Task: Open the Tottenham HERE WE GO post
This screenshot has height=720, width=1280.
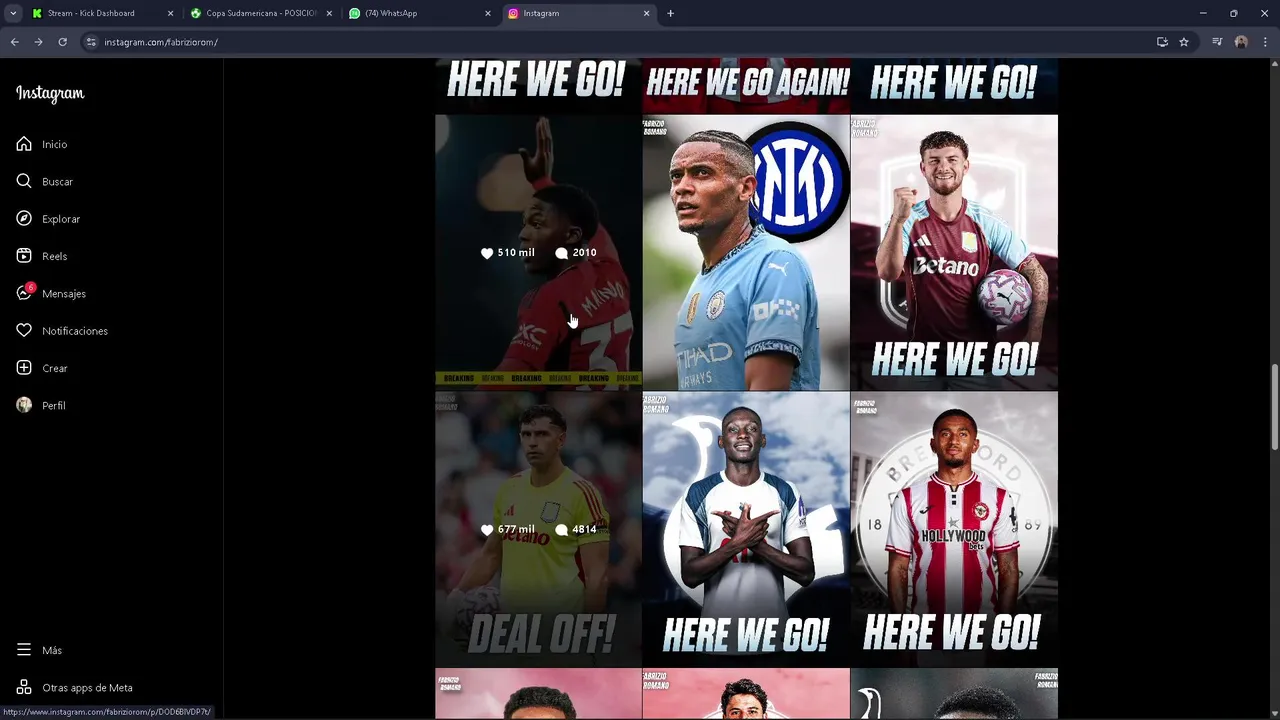Action: pos(746,529)
